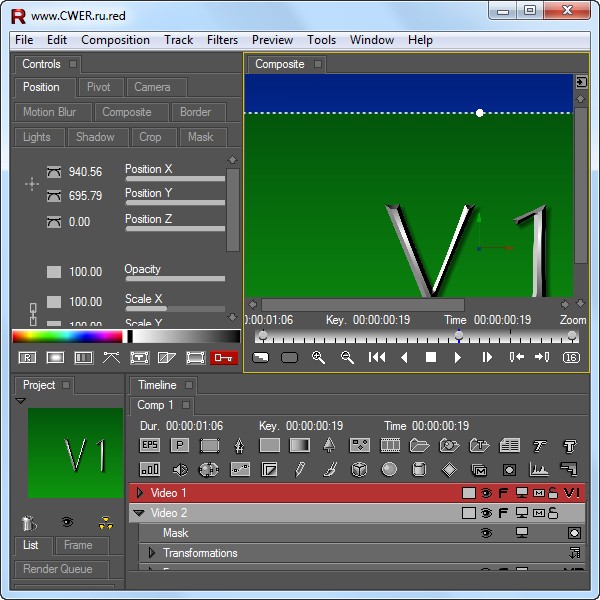Image resolution: width=600 pixels, height=600 pixels.
Task: Expand the Transformations group
Action: point(152,553)
